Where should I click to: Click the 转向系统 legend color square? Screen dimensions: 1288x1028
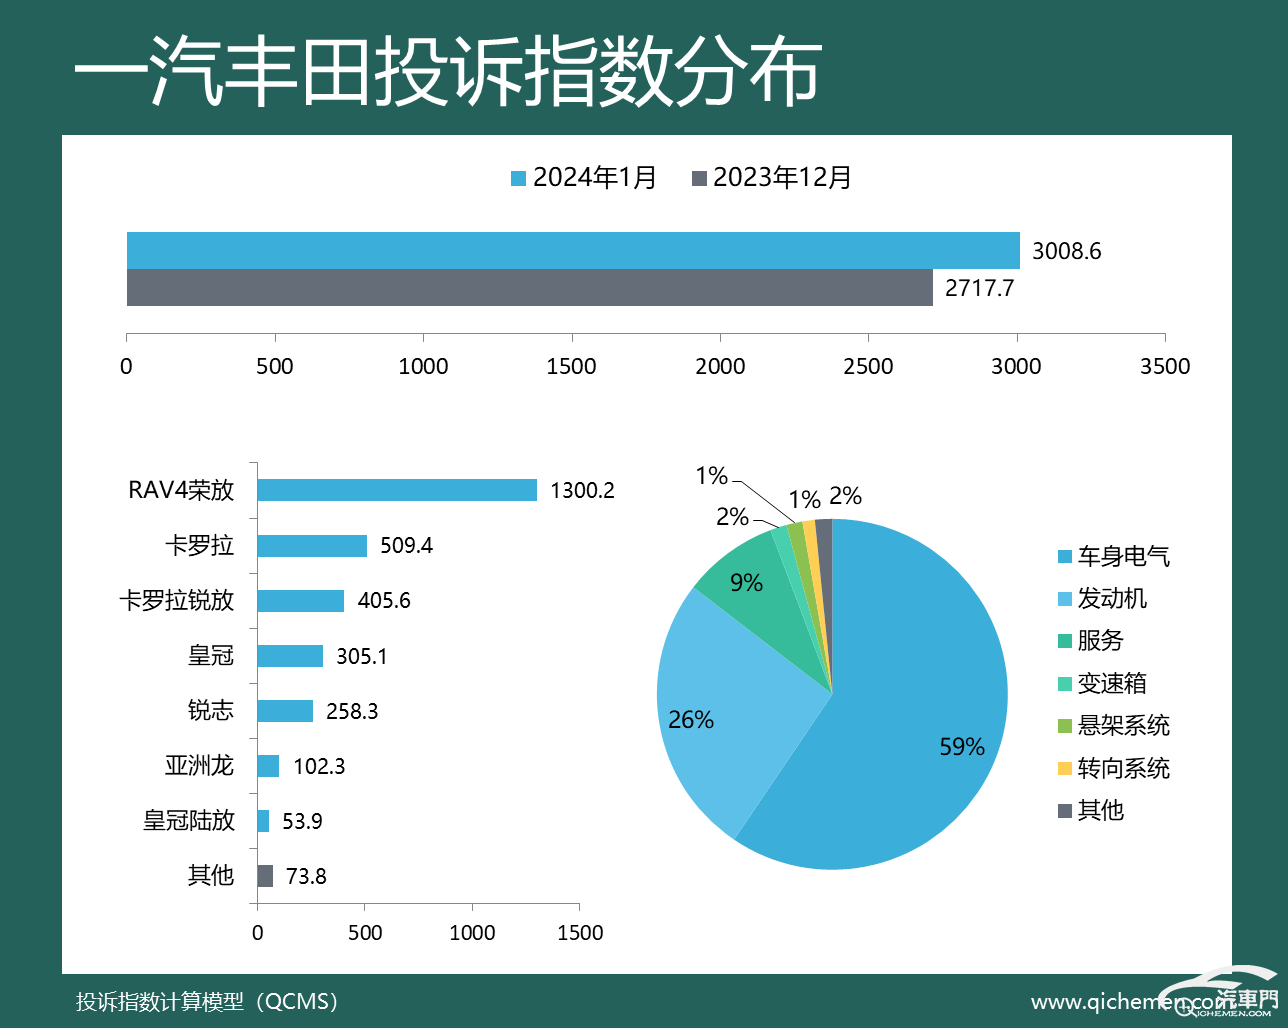click(1065, 769)
